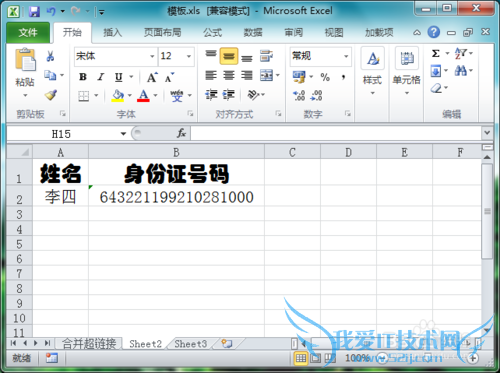Open the font size 12 dropdown
500x373 pixels.
tap(189, 56)
